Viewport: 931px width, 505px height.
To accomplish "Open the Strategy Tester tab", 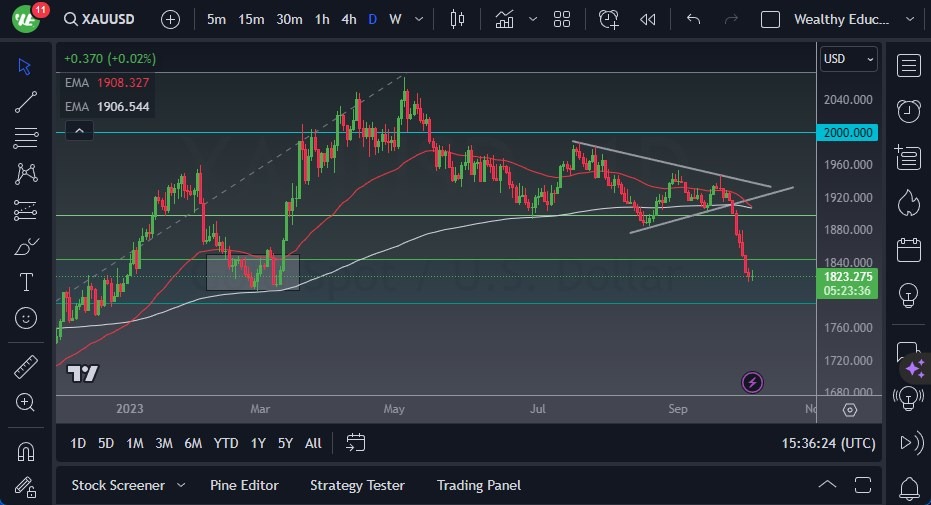I will pyautogui.click(x=357, y=485).
